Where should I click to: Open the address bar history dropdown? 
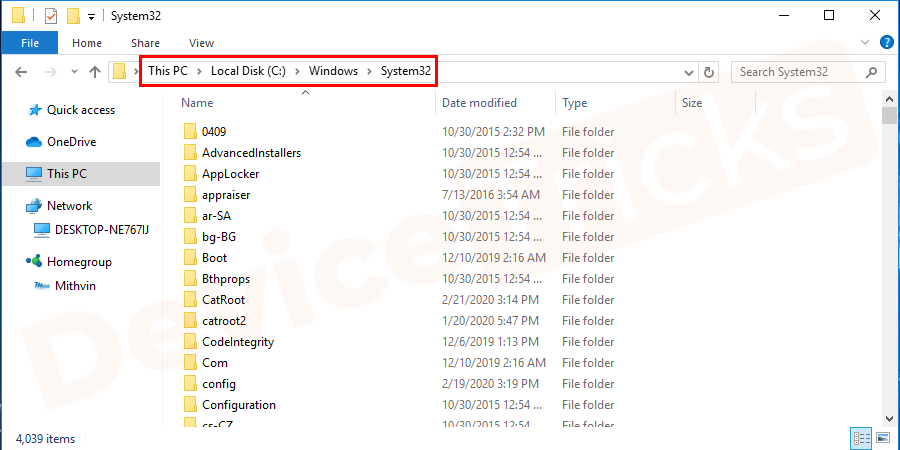pos(688,72)
